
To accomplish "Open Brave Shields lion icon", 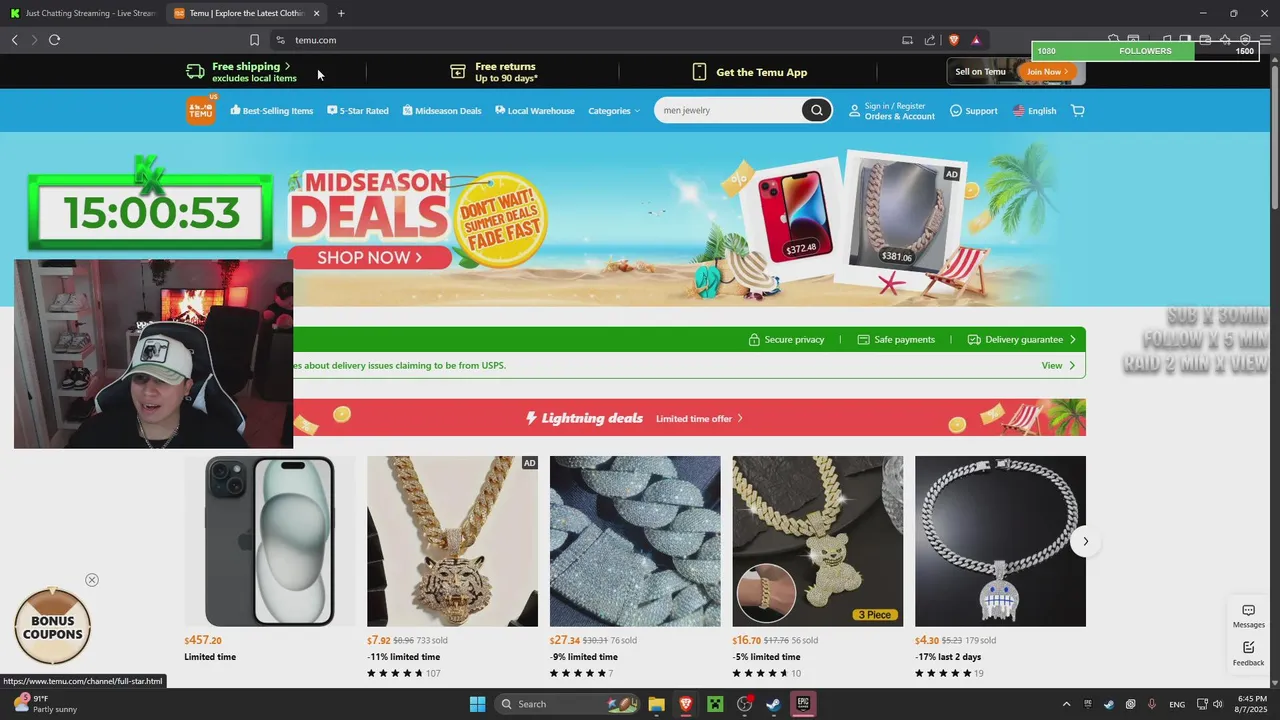I will click(x=953, y=40).
